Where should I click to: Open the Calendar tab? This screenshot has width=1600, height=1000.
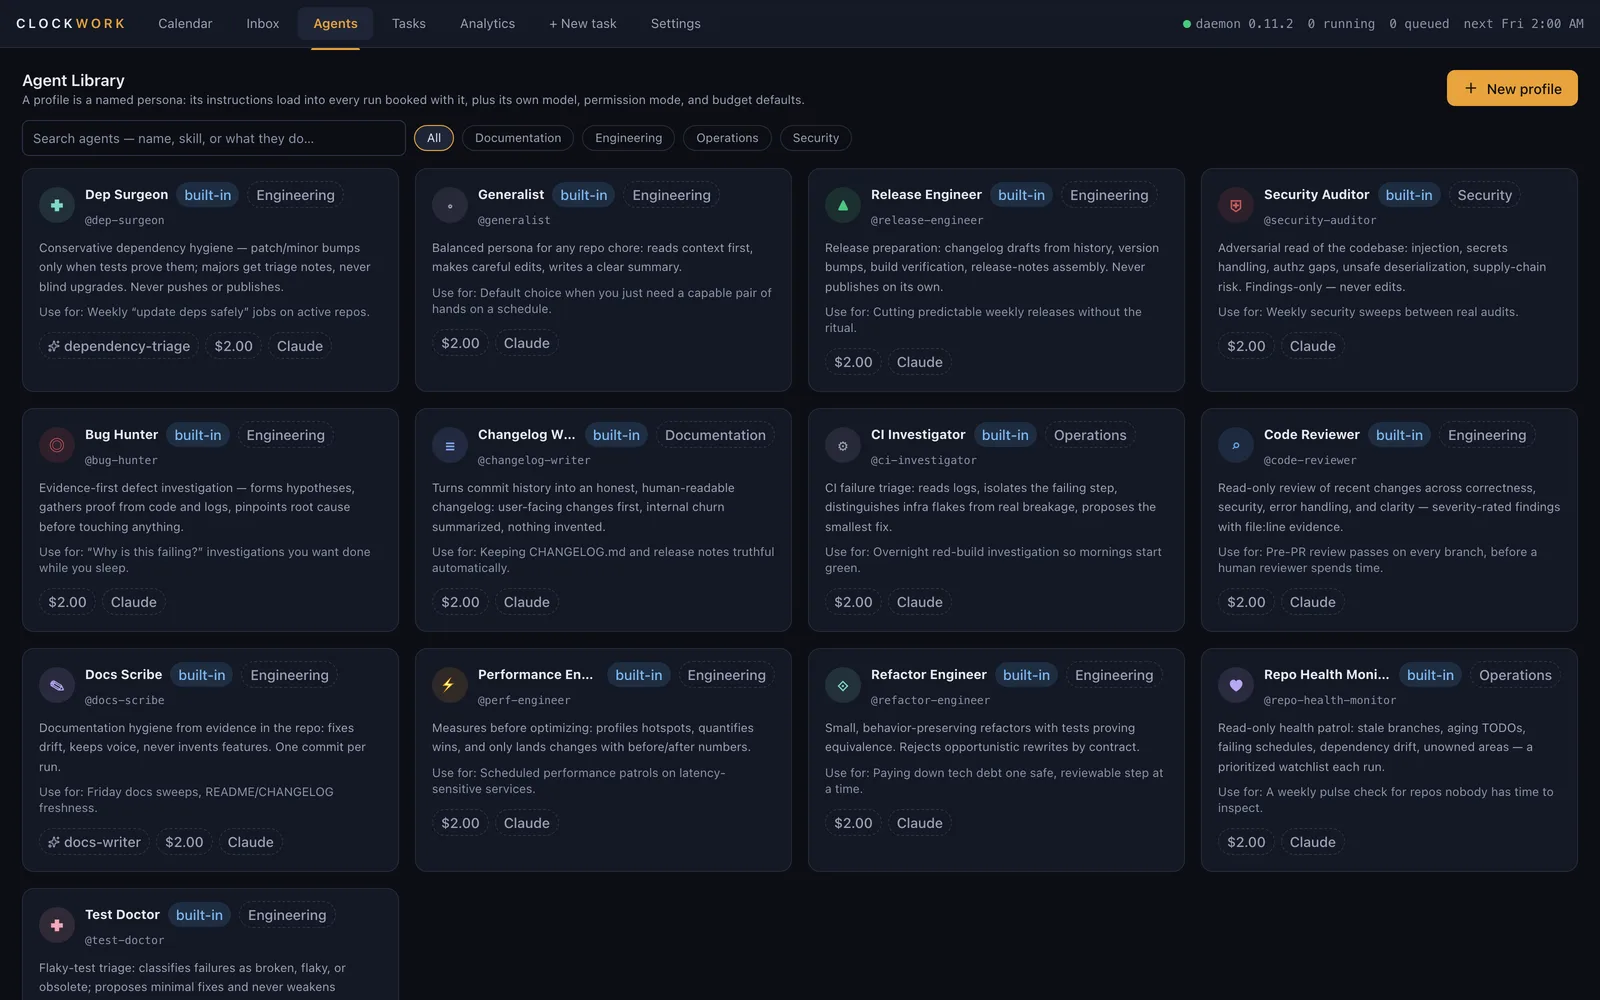click(185, 23)
